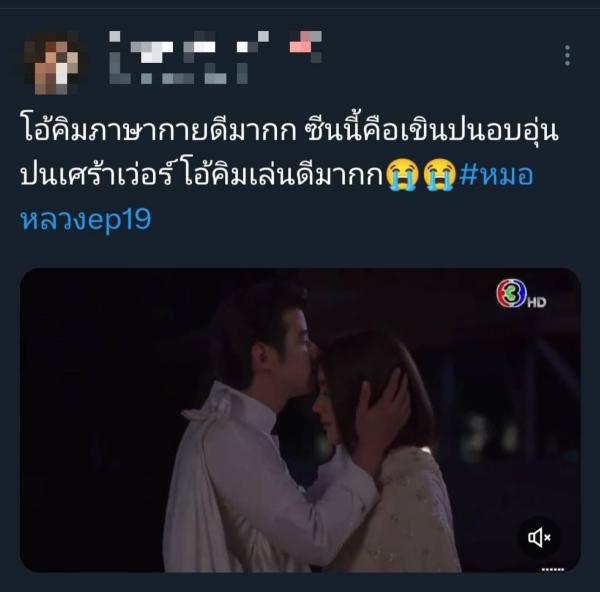Select the first crying face emoji
600x592 pixels.
[401, 175]
